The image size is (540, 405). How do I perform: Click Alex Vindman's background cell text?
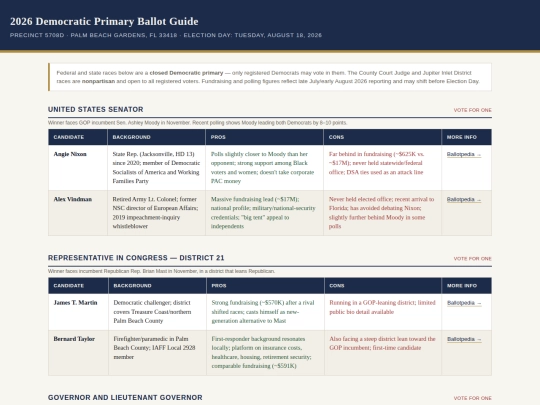click(155, 213)
